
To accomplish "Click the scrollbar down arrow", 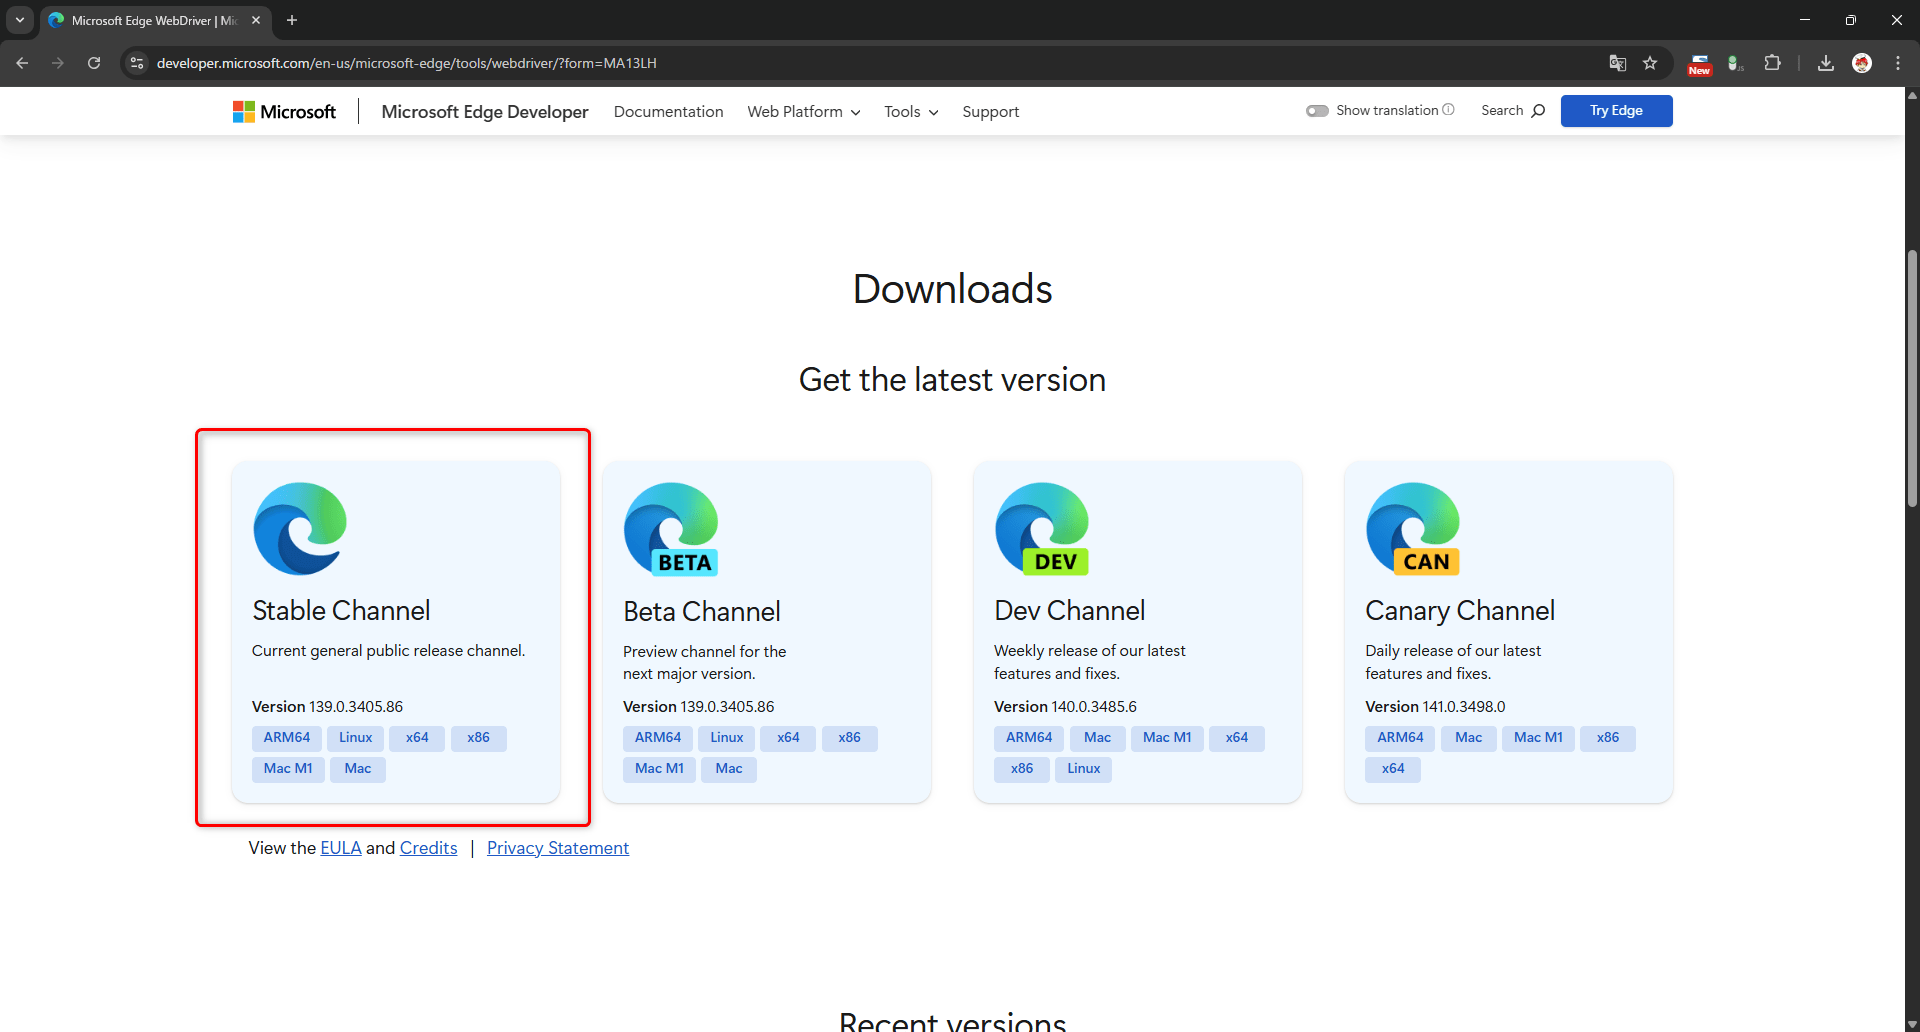I will [x=1912, y=1024].
